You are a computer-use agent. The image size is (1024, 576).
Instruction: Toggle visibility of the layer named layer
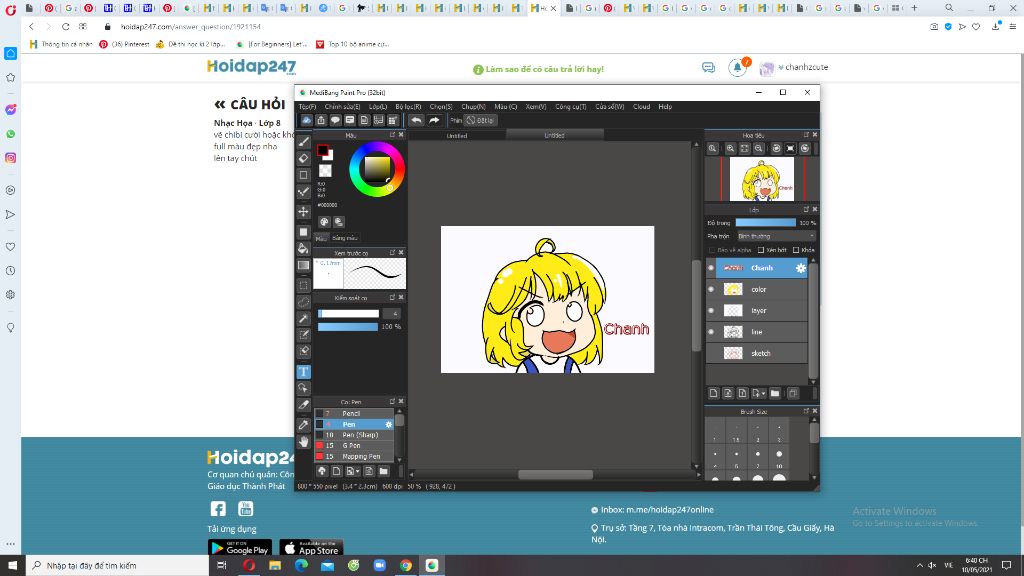tap(711, 311)
